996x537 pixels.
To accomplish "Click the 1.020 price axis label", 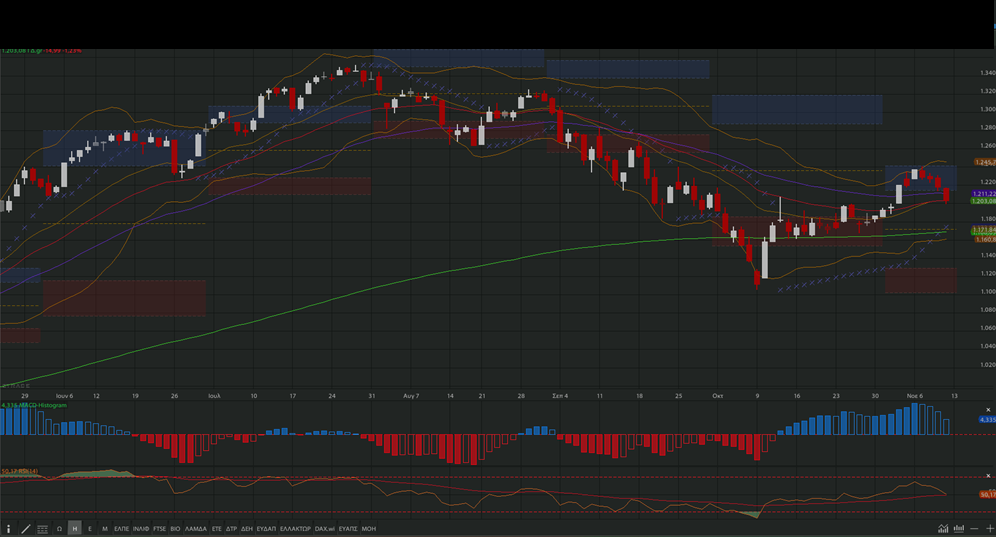I will pyautogui.click(x=987, y=365).
